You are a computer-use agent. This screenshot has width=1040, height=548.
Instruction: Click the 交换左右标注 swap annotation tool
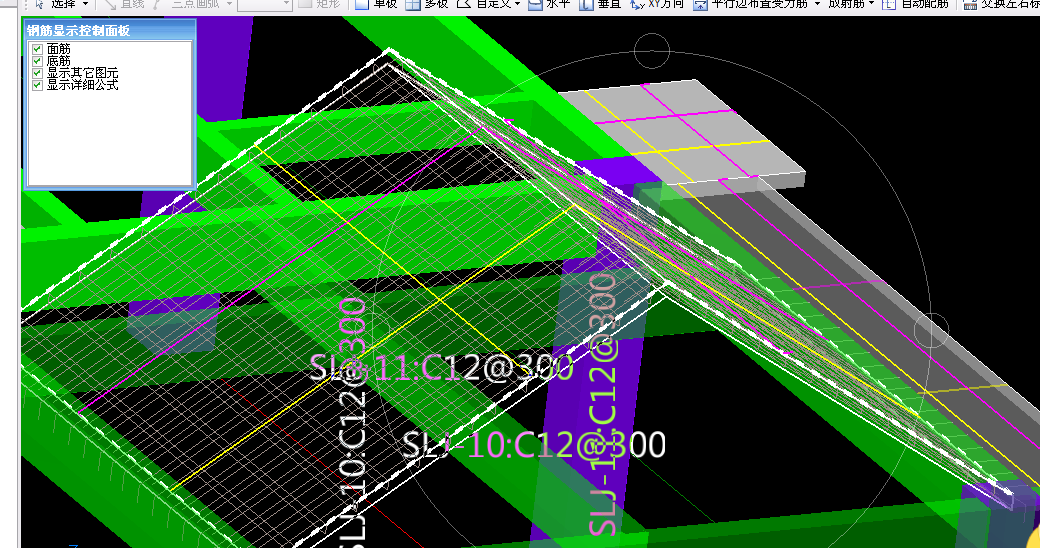(x=1002, y=4)
